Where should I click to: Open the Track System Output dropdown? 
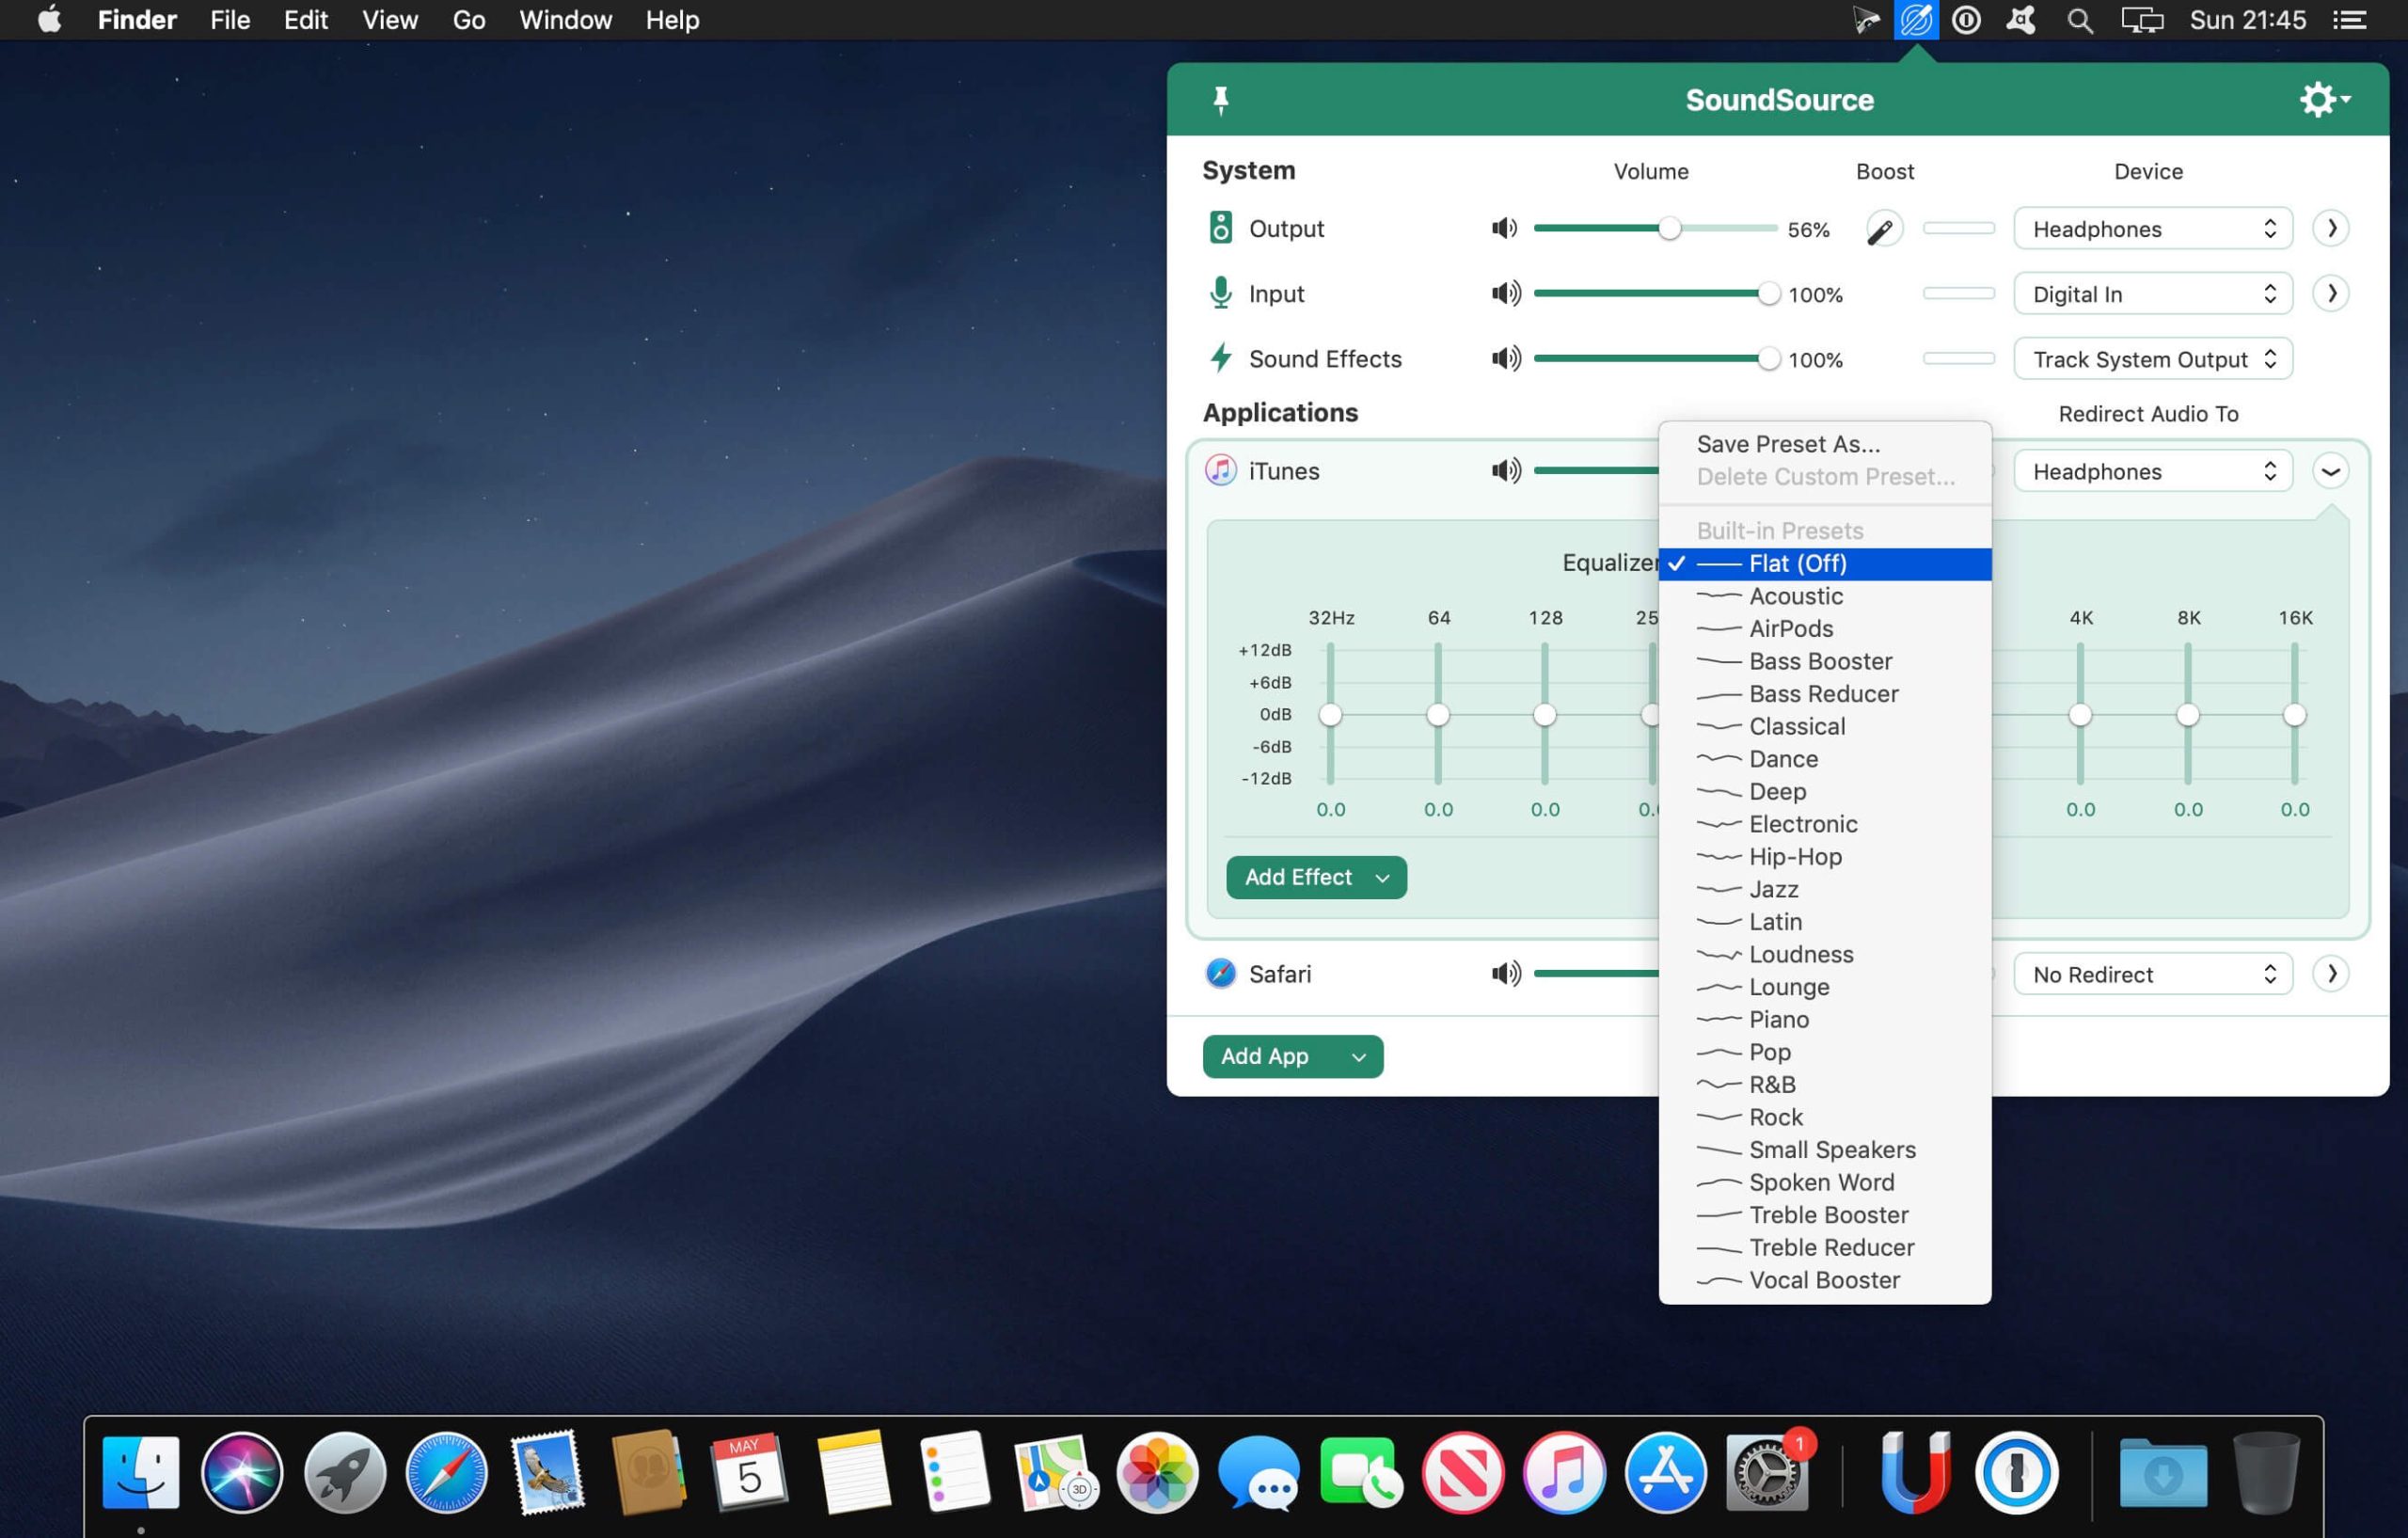click(2152, 358)
